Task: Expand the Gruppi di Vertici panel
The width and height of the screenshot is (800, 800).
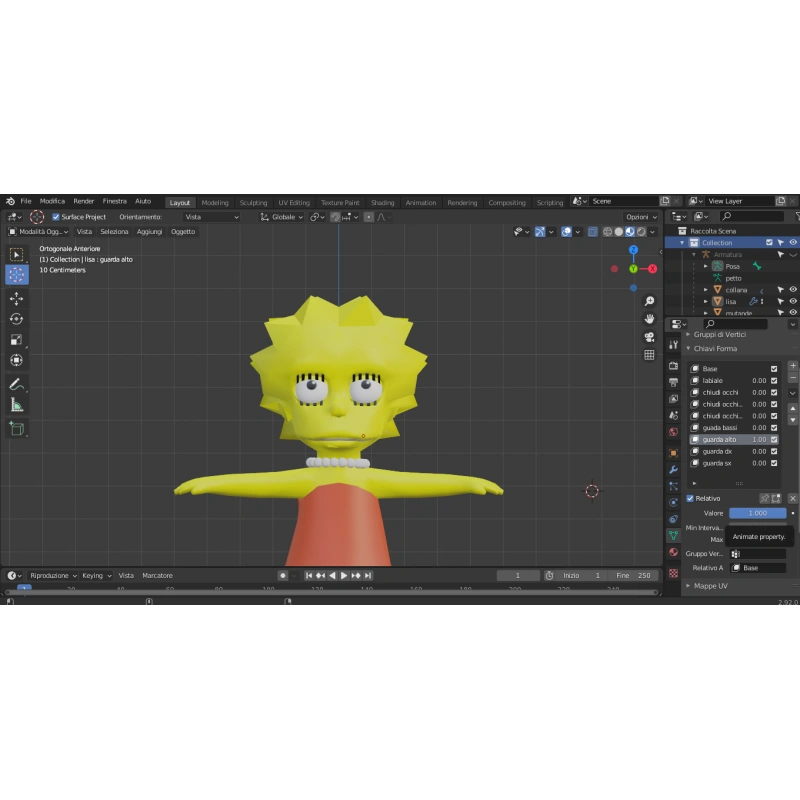Action: (720, 335)
